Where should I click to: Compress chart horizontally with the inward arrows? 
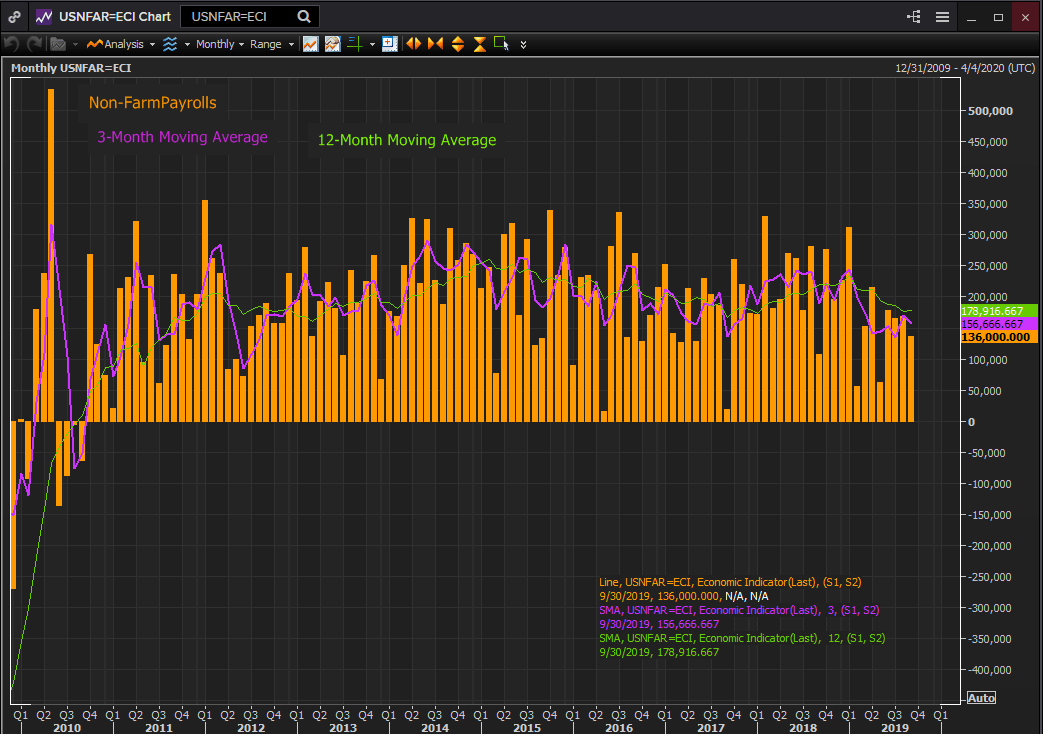pyautogui.click(x=435, y=44)
